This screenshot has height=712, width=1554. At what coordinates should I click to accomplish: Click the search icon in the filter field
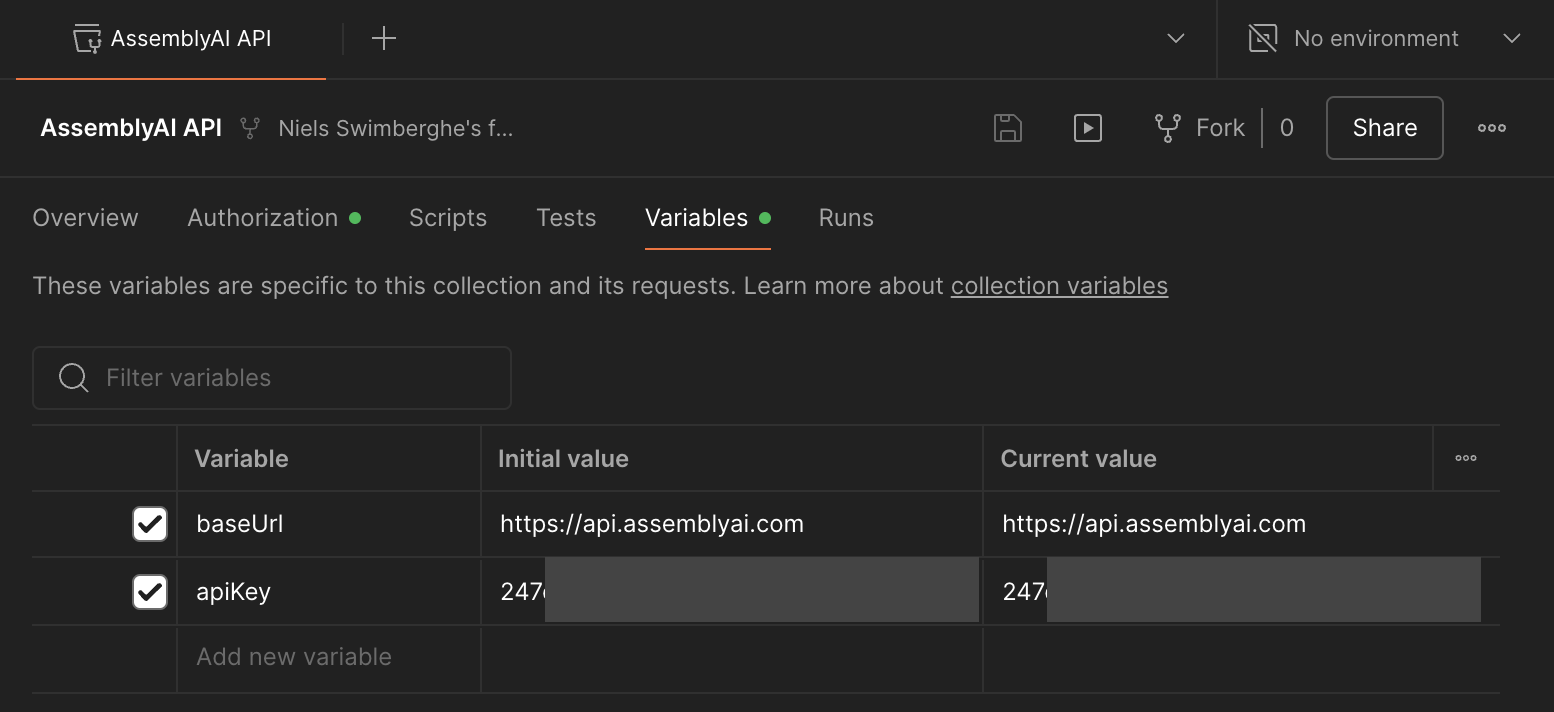click(73, 377)
